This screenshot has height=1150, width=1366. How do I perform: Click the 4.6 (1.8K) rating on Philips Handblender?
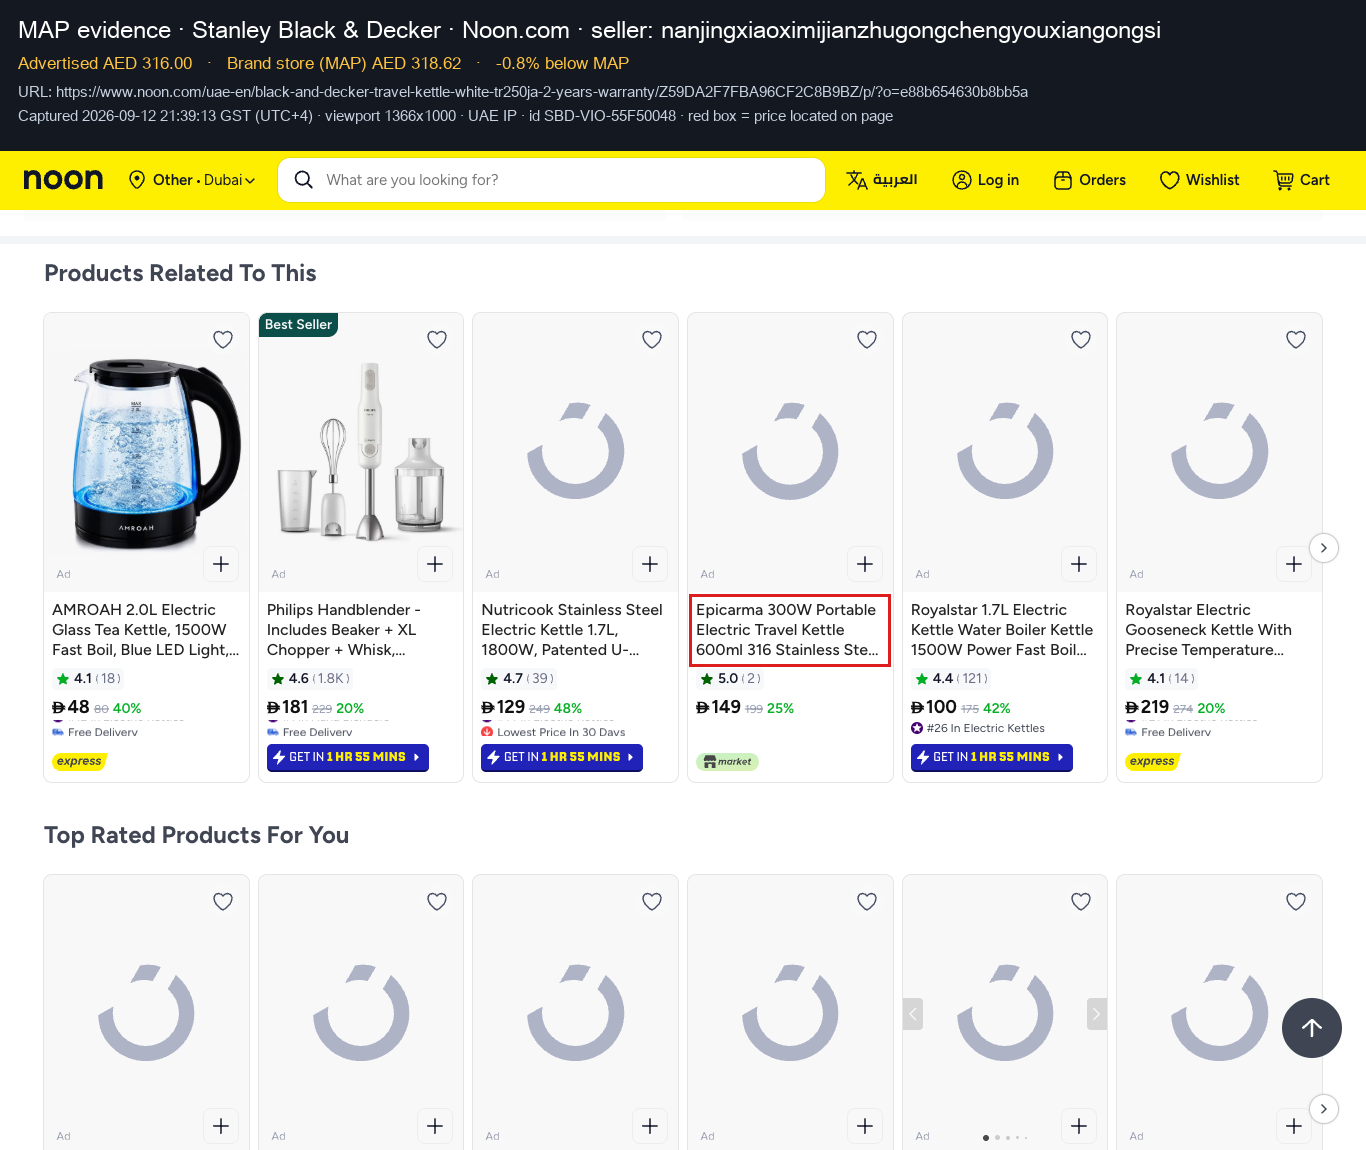tap(310, 679)
